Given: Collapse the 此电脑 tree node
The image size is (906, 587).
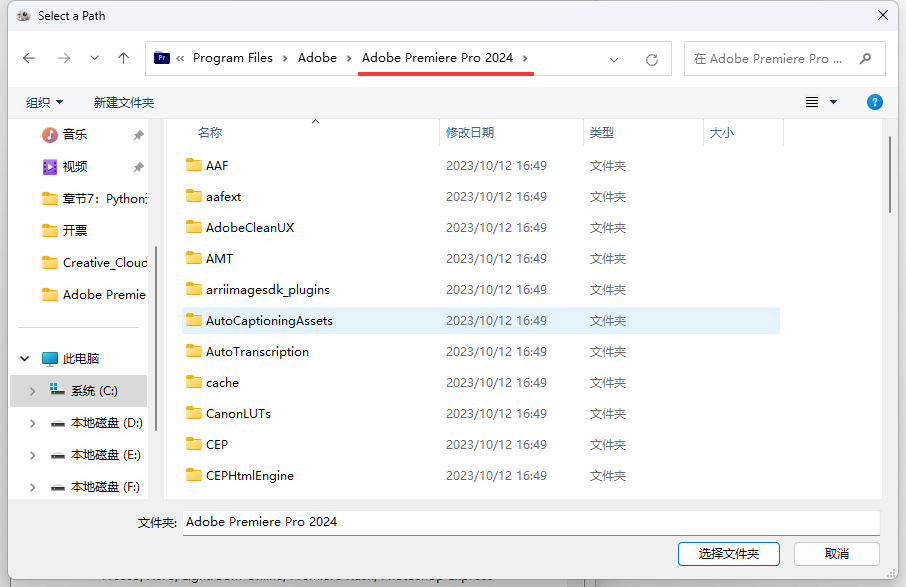Looking at the screenshot, I should coord(24,359).
